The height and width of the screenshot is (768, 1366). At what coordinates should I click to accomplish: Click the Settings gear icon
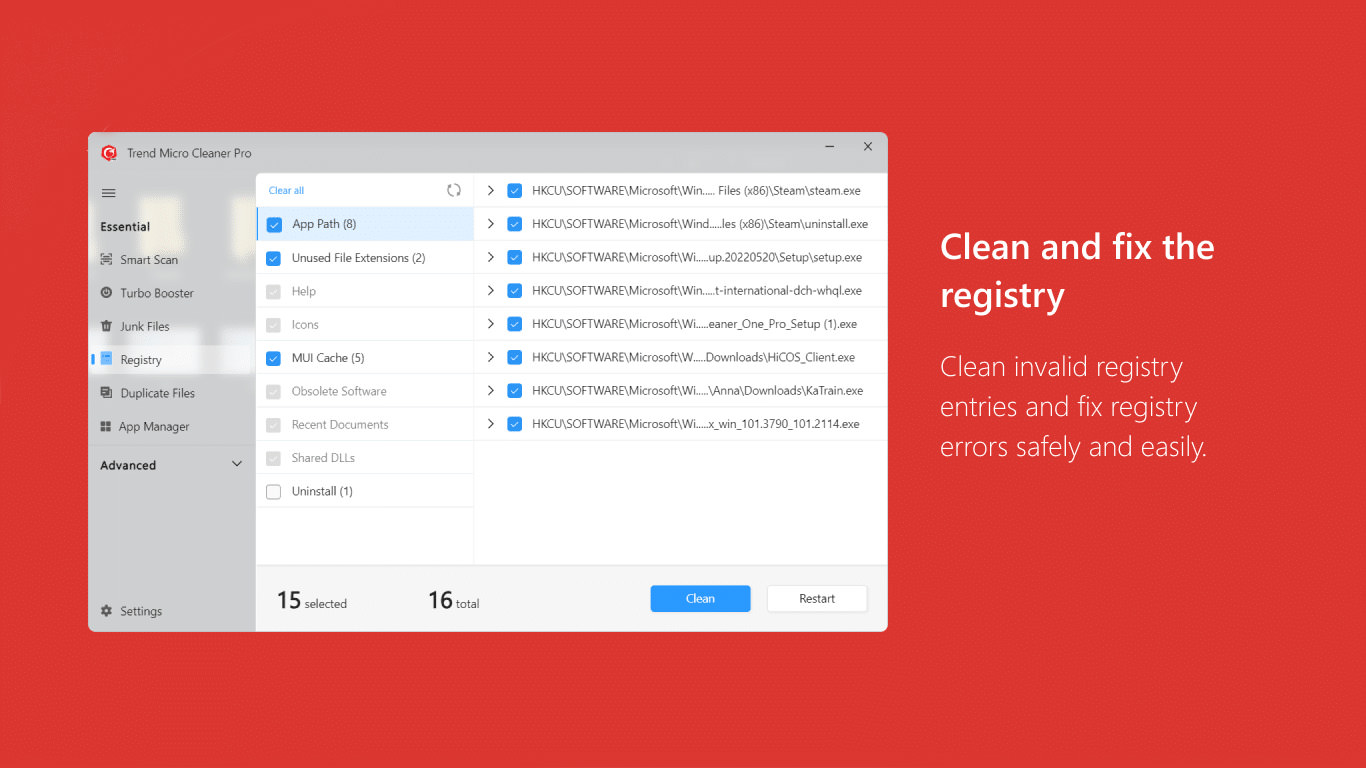click(x=106, y=611)
